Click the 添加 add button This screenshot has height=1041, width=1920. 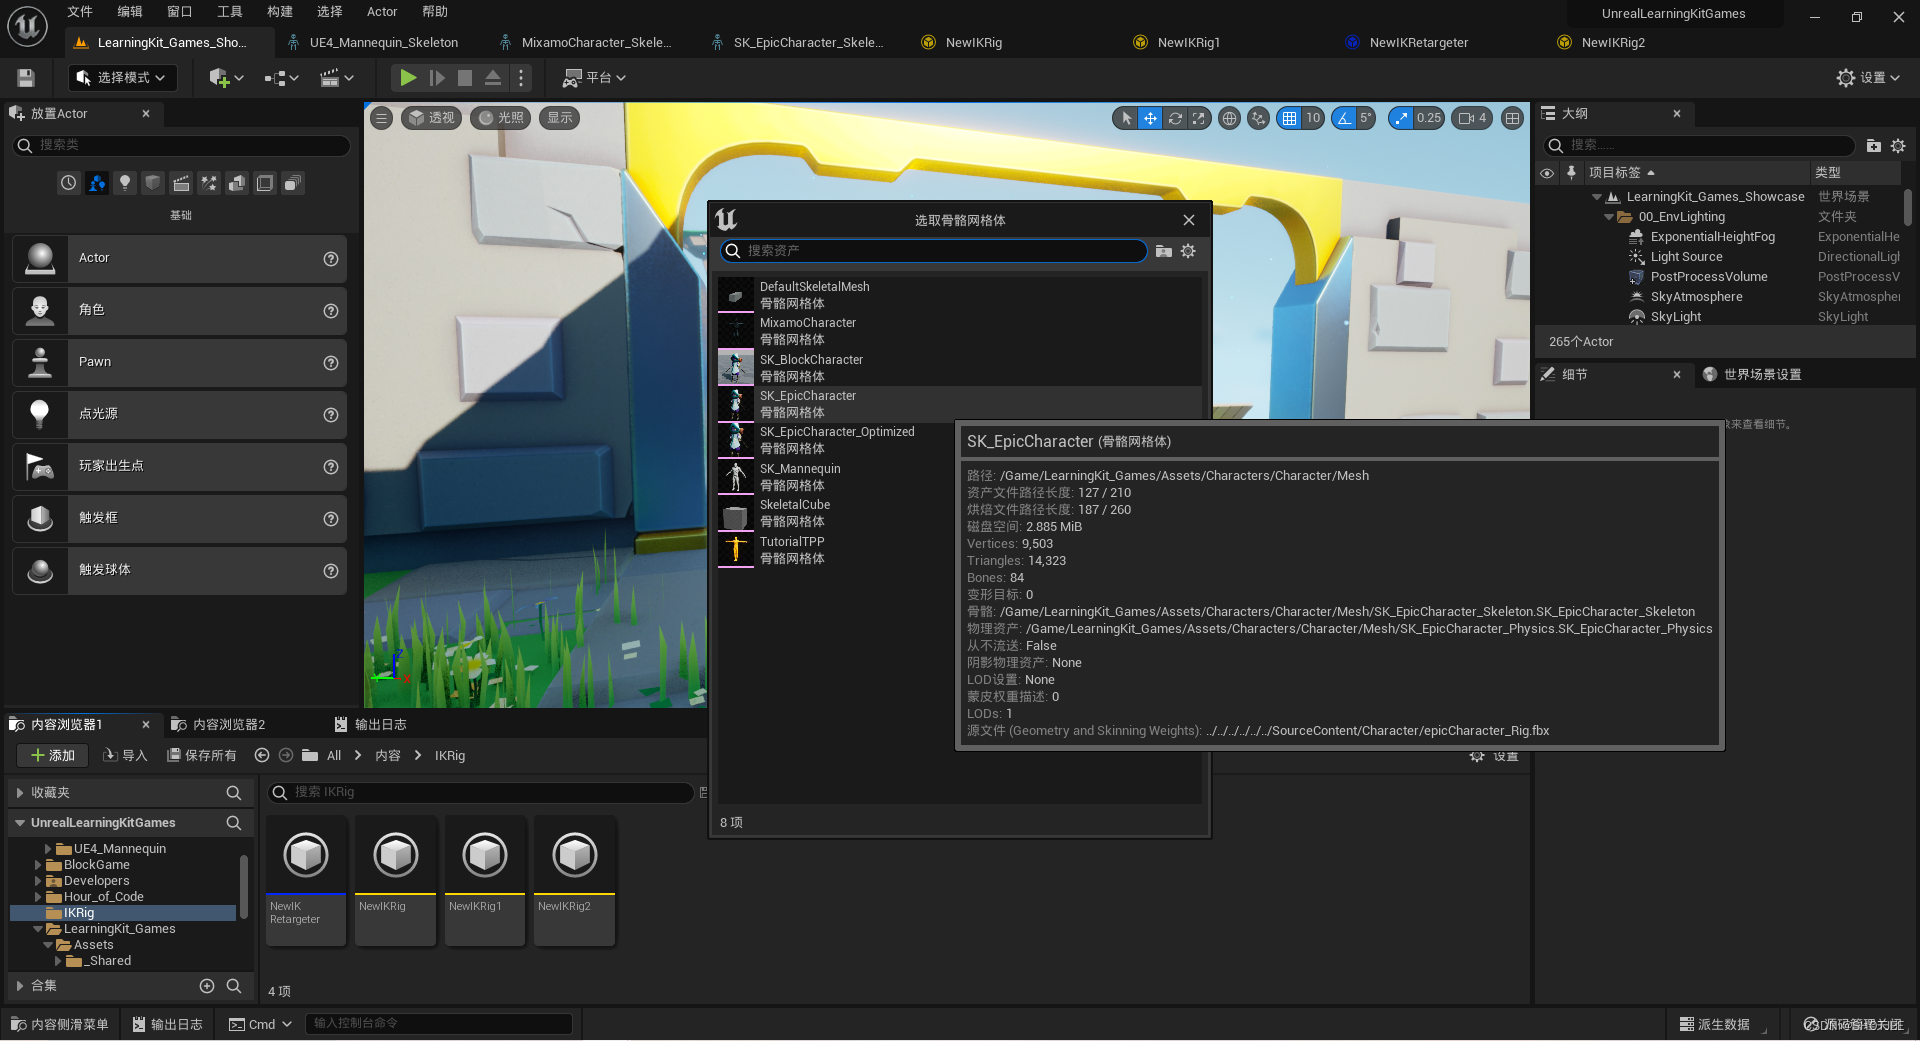(52, 756)
